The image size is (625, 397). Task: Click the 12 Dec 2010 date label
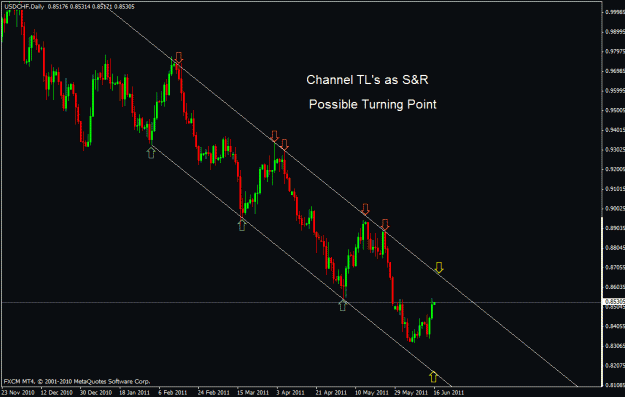tap(57, 393)
